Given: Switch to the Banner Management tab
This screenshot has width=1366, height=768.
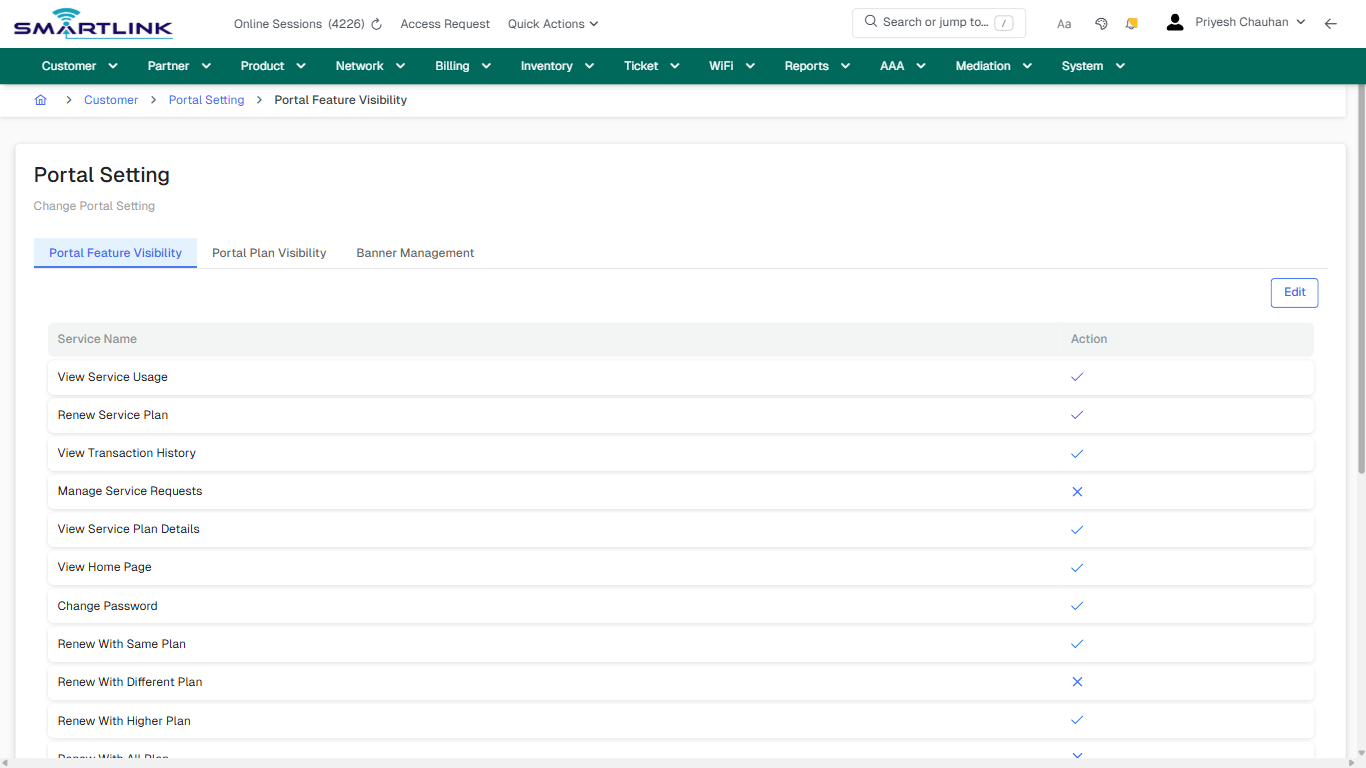Looking at the screenshot, I should tap(414, 253).
